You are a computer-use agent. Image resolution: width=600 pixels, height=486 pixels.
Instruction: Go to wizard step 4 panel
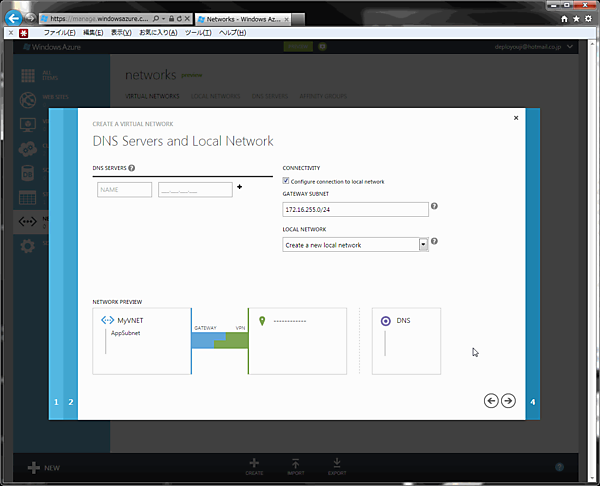pyautogui.click(x=533, y=402)
